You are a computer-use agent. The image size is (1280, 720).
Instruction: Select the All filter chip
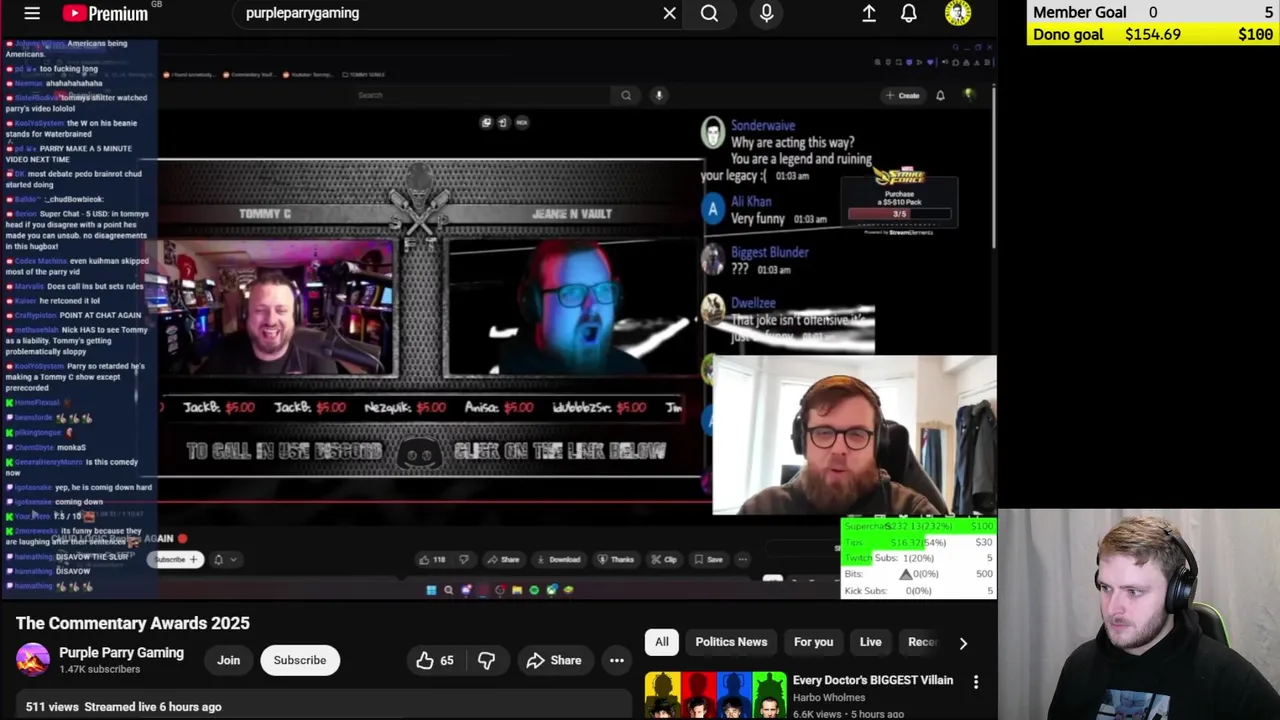pos(661,642)
